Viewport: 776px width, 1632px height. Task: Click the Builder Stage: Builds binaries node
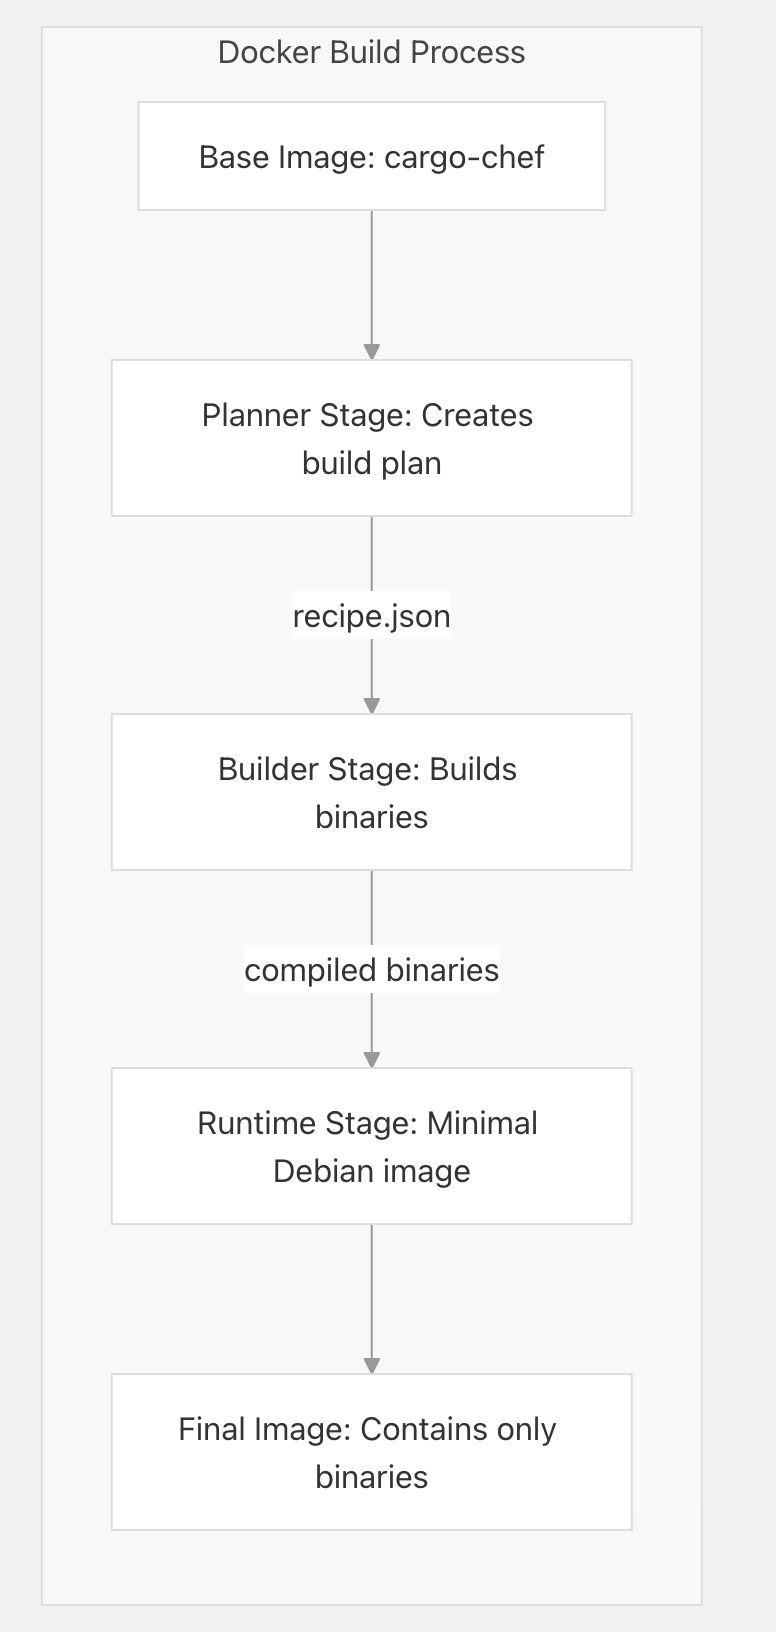371,792
